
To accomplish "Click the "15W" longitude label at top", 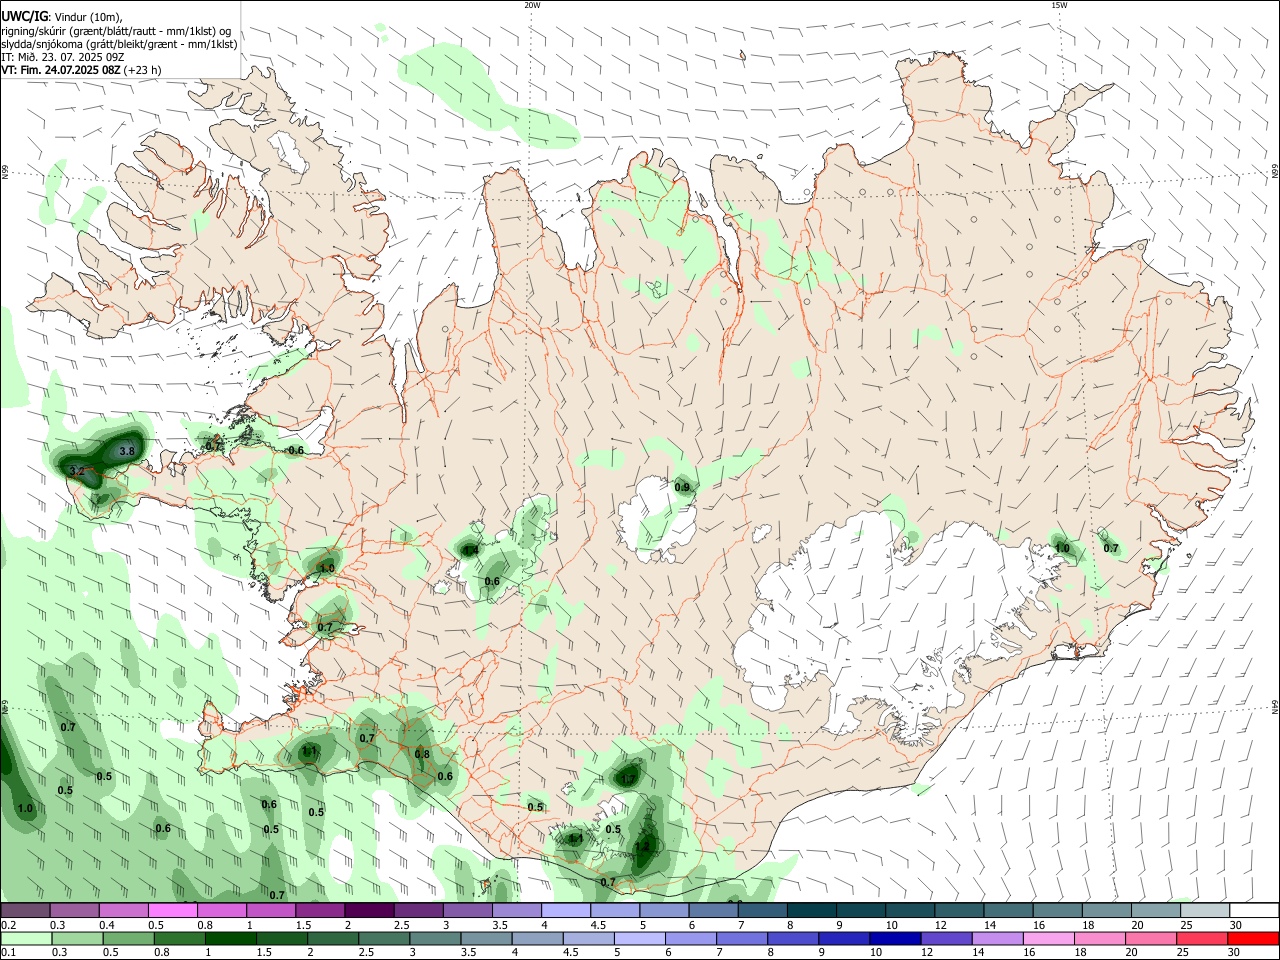I will click(1059, 5).
